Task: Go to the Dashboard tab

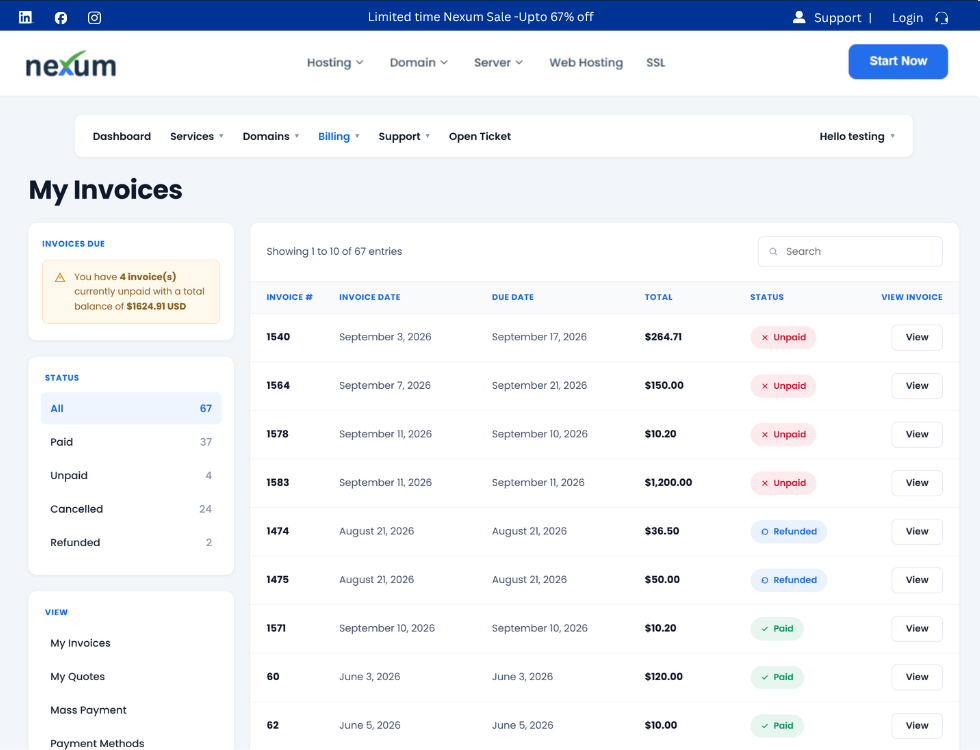Action: pos(122,136)
